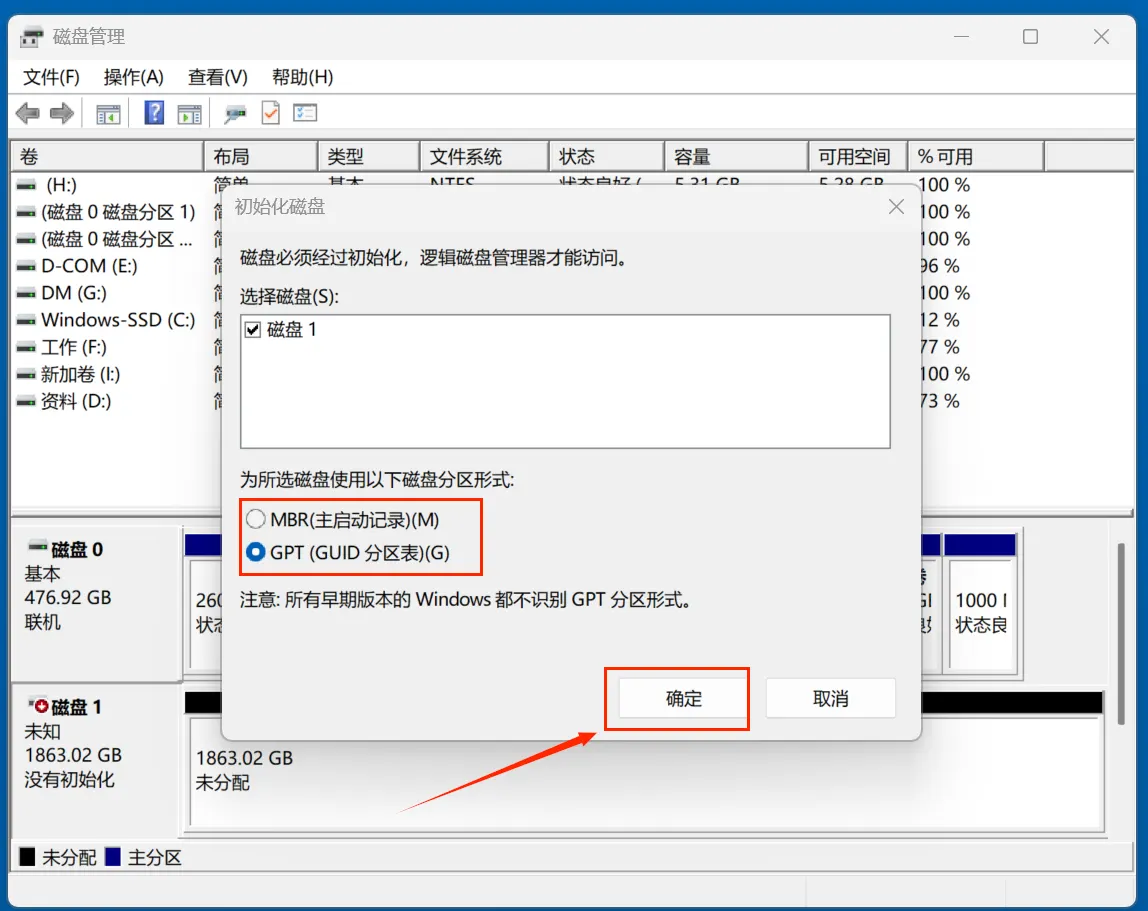Open the 文件(F) menu
Image resolution: width=1148 pixels, height=911 pixels.
click(x=51, y=77)
